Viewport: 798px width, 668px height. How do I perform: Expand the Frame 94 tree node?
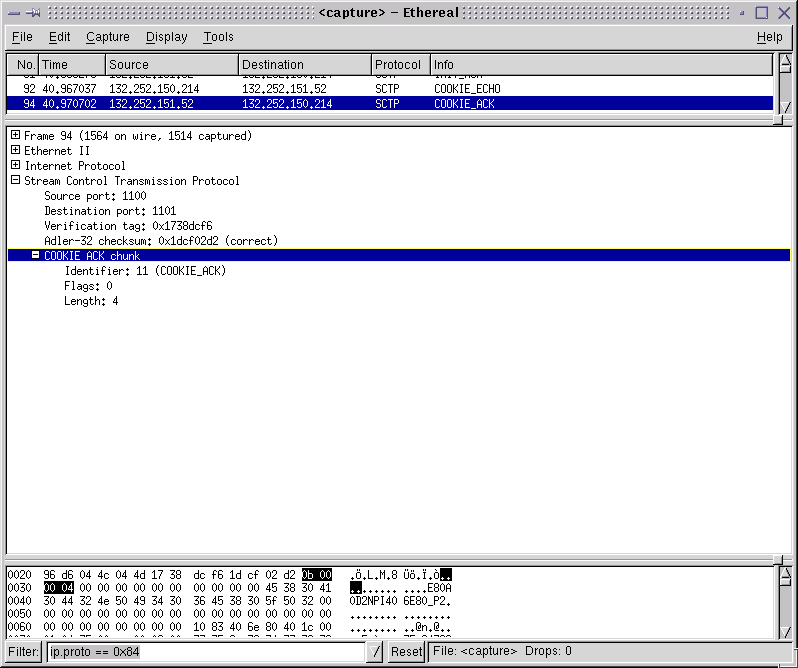click(15, 136)
